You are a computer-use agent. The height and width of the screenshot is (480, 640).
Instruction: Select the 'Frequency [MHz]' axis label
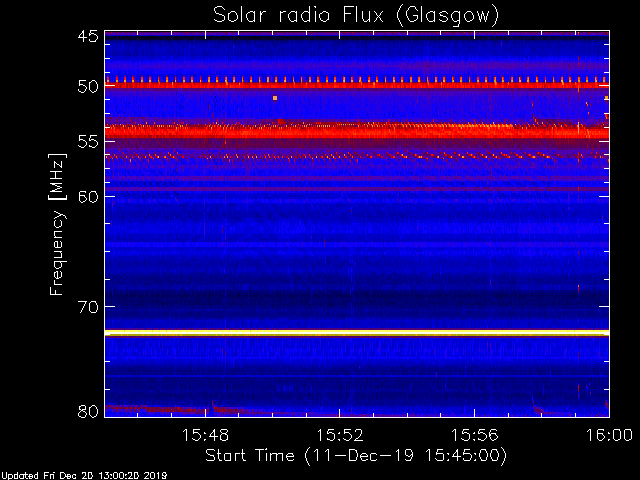57,224
